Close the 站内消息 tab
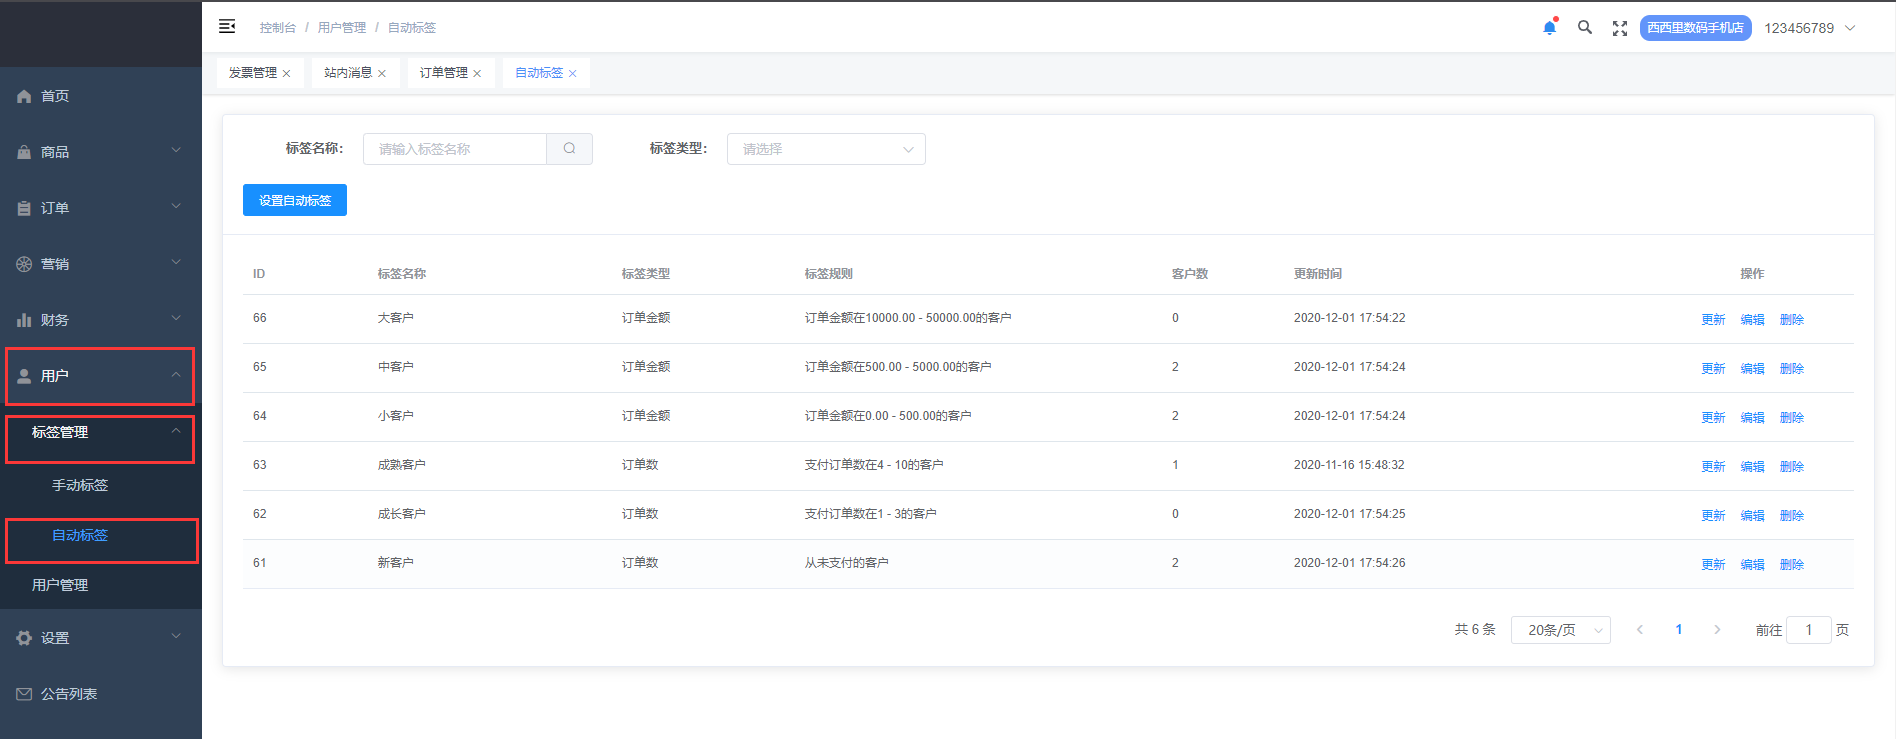Image resolution: width=1896 pixels, height=739 pixels. click(x=382, y=74)
